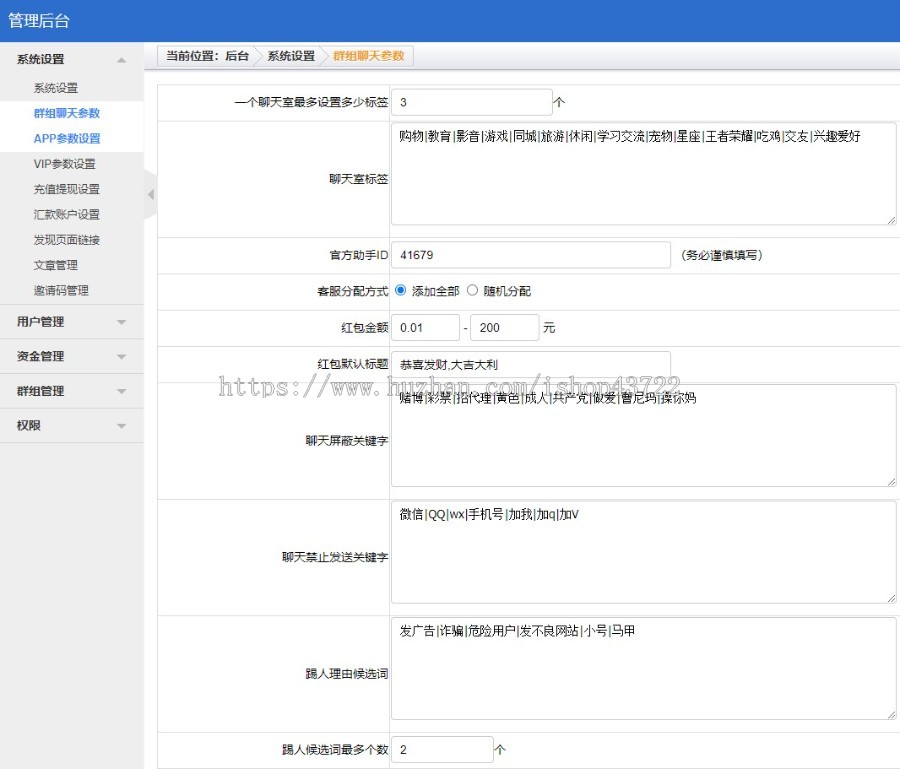Open the 汇款账户设置 sidebar item
Screen dimensions: 900x769
pyautogui.click(x=67, y=214)
